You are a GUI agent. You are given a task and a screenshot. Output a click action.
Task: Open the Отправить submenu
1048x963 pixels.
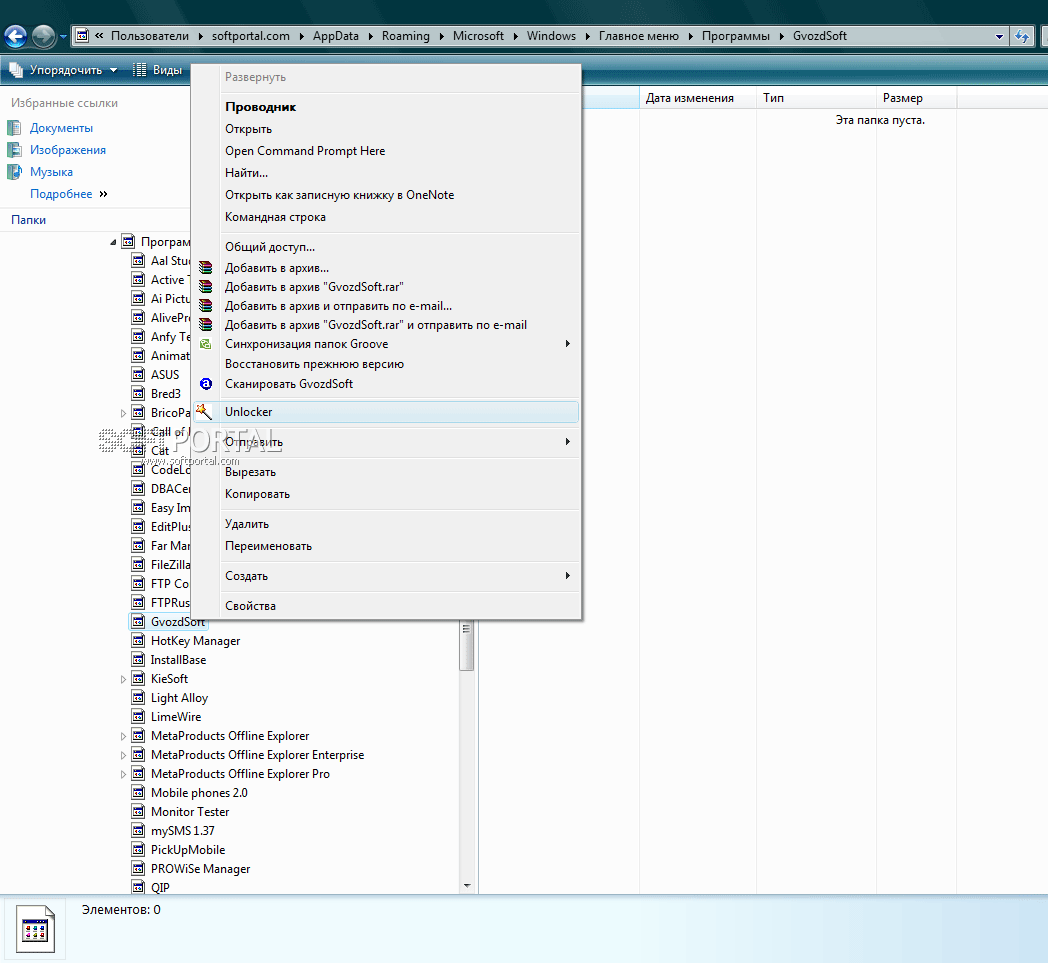click(386, 442)
